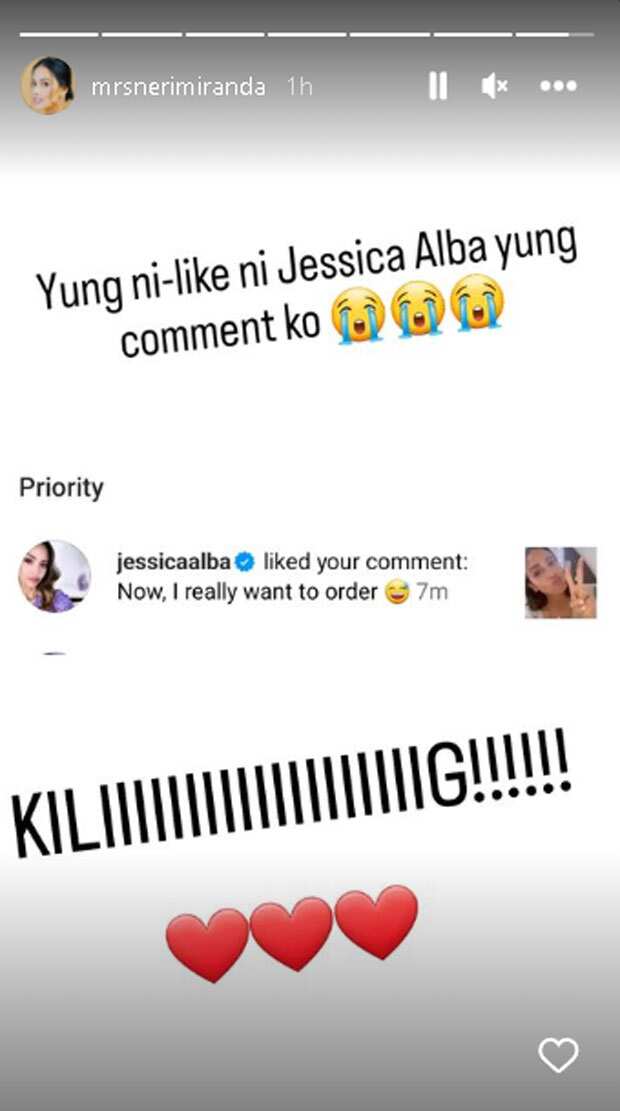Jump to first story progress segment
Viewport: 620px width, 1111px height.
[59, 34]
